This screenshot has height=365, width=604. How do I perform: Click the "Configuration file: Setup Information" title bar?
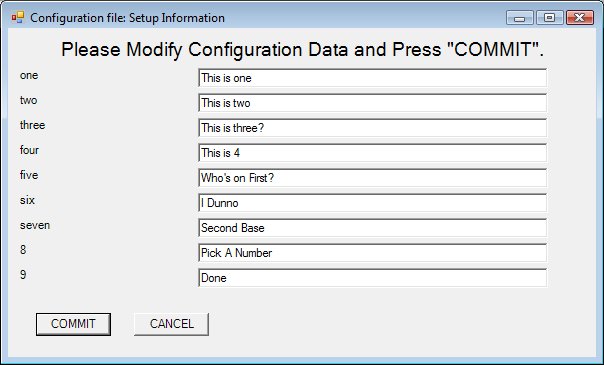(x=128, y=18)
